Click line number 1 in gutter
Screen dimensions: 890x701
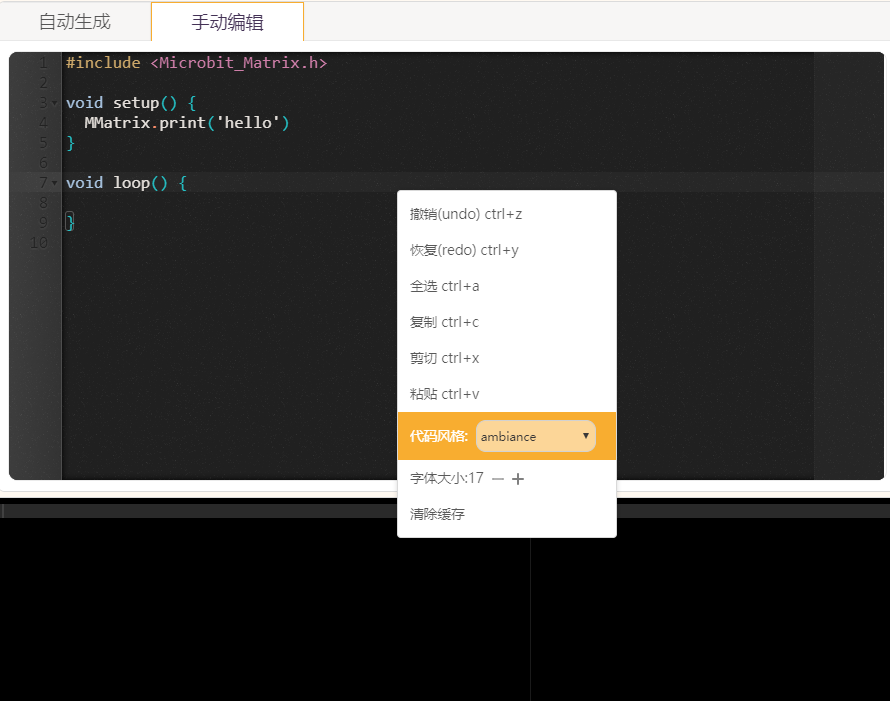click(43, 63)
